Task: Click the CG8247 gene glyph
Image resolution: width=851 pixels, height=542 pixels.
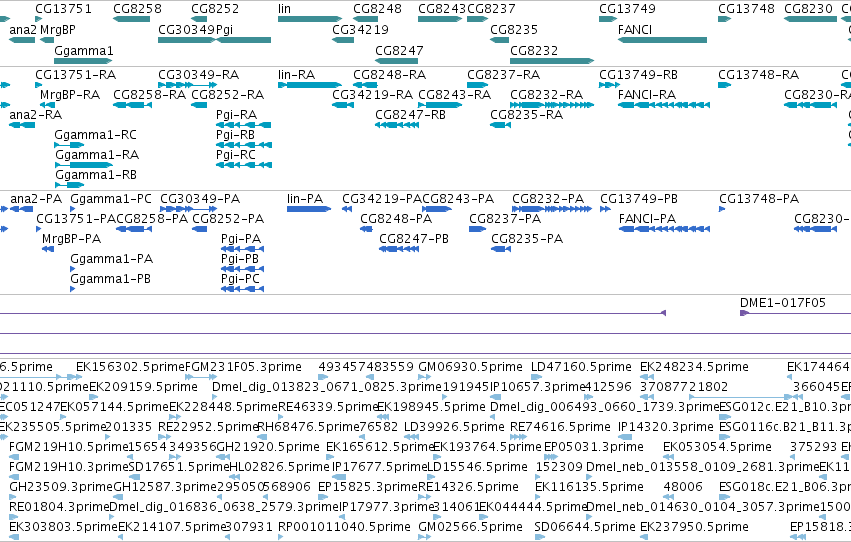Action: coord(396,61)
